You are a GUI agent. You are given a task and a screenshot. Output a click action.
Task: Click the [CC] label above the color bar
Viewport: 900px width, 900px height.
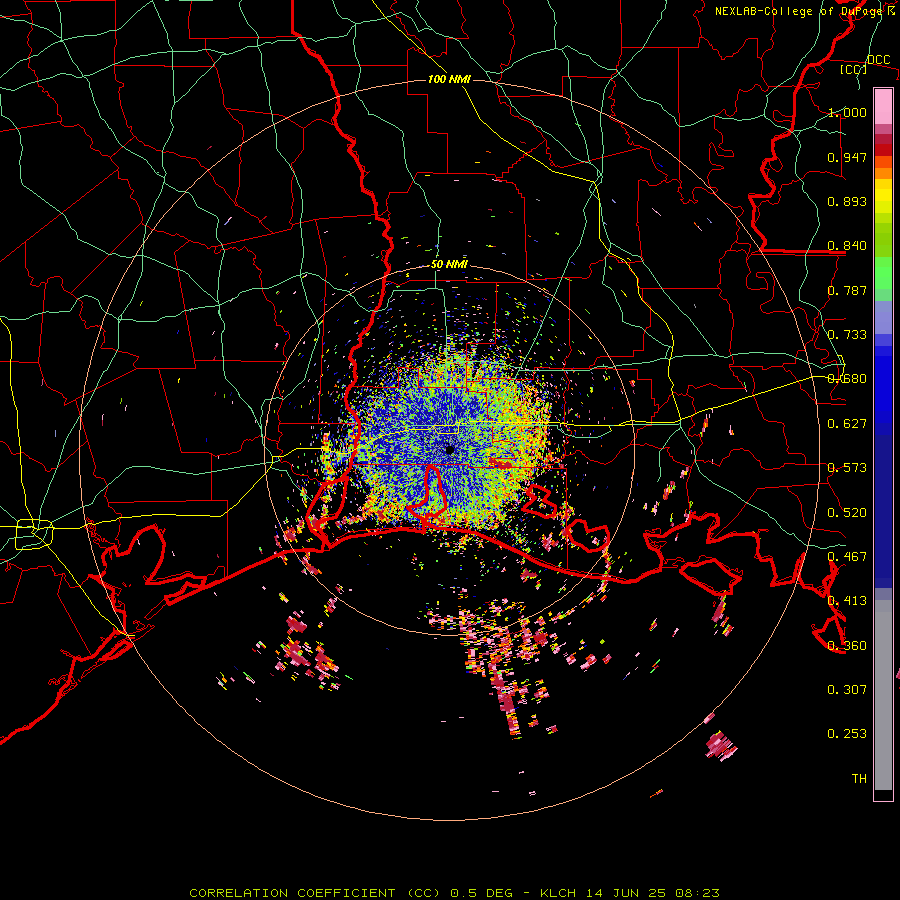tap(854, 69)
